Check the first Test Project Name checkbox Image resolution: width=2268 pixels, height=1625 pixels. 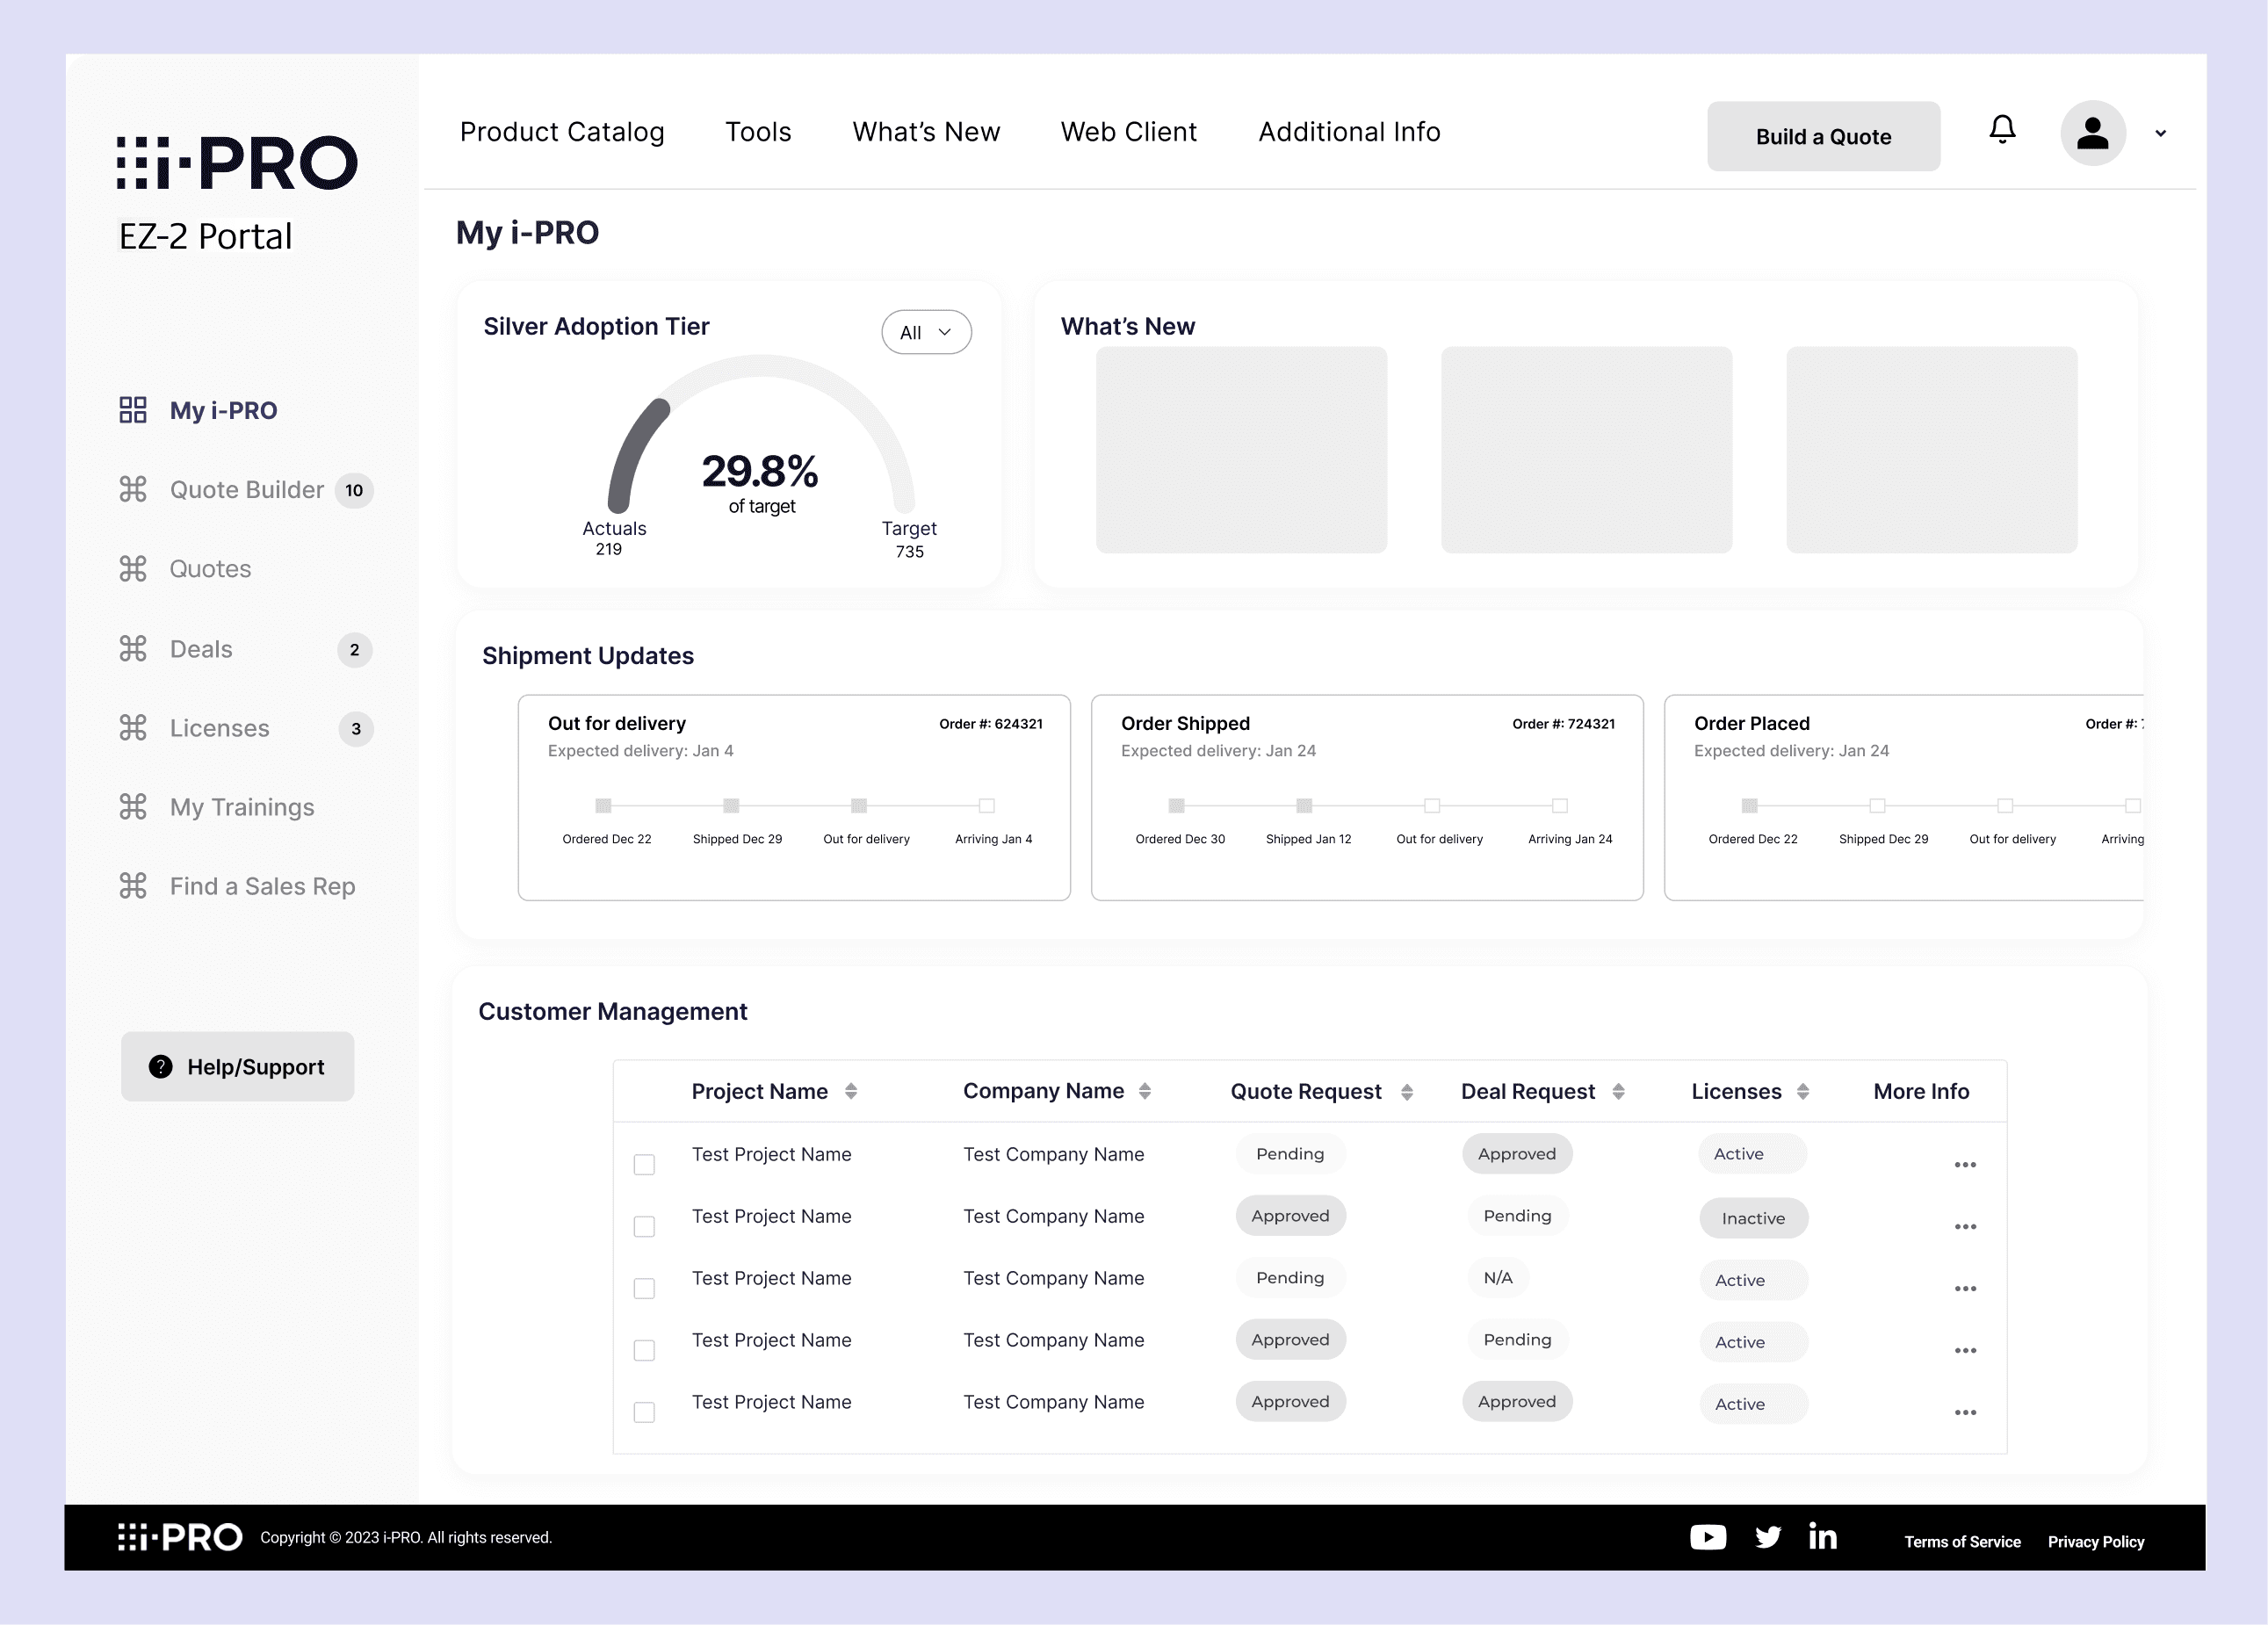coord(644,1165)
